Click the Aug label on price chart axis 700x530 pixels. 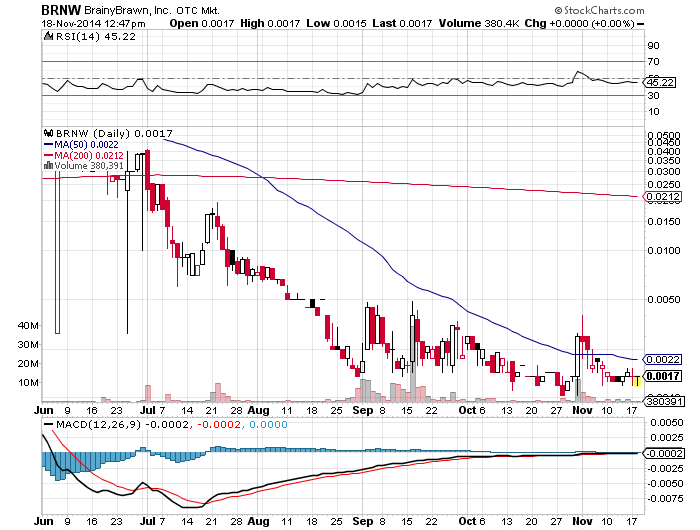coord(258,410)
